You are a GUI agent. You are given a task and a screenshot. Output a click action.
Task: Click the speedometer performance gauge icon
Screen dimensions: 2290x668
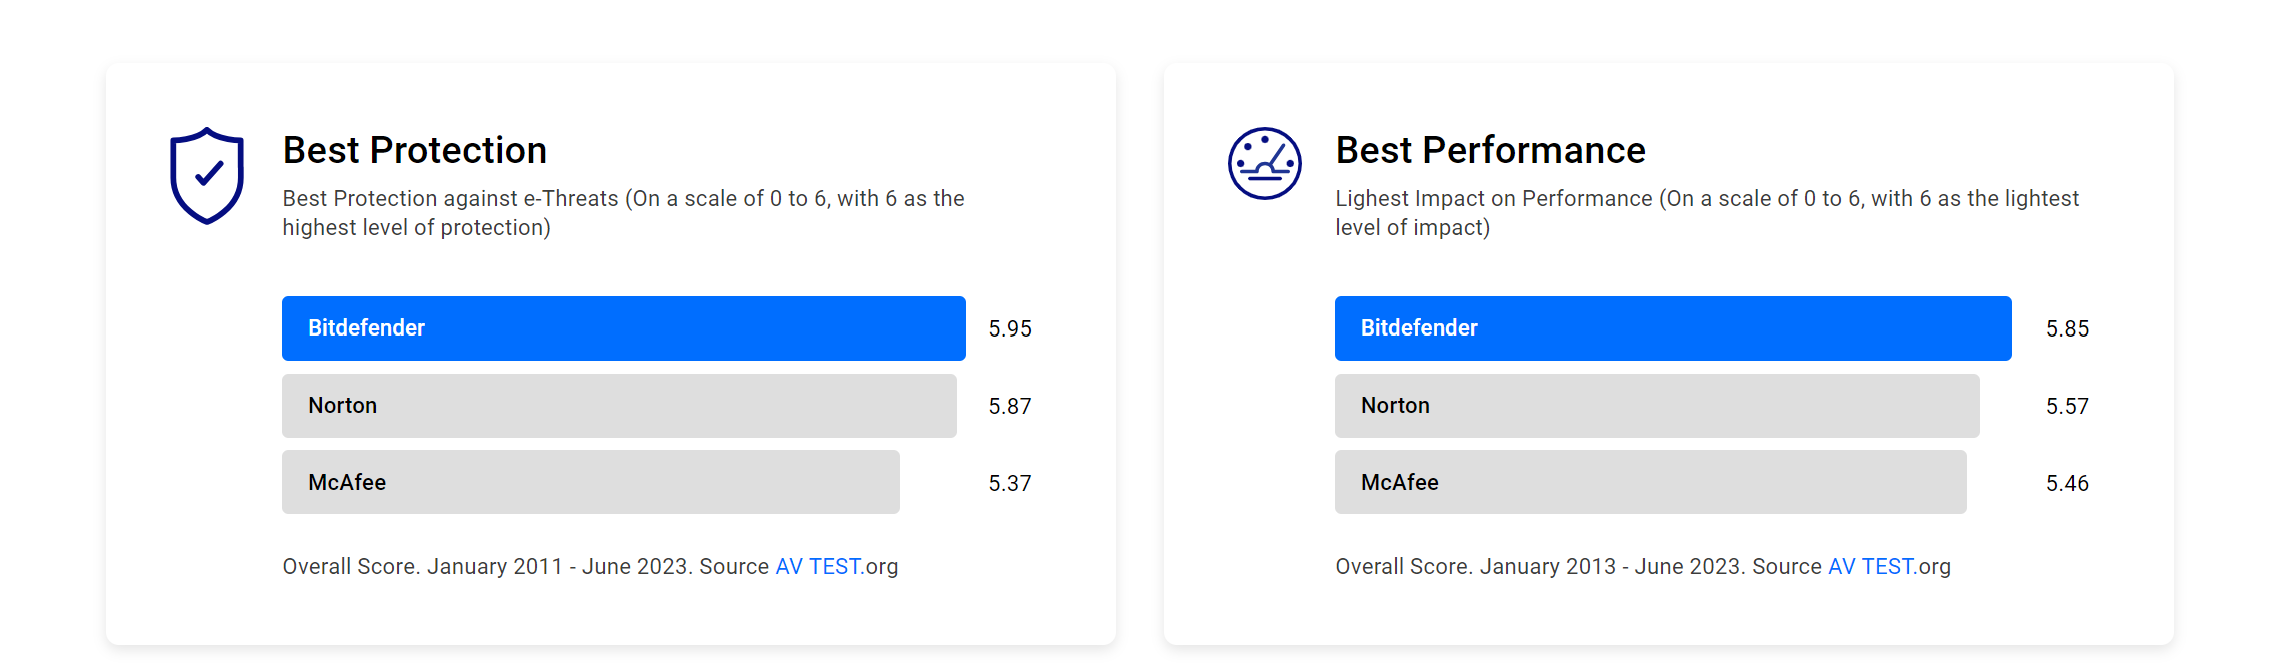click(x=1264, y=163)
